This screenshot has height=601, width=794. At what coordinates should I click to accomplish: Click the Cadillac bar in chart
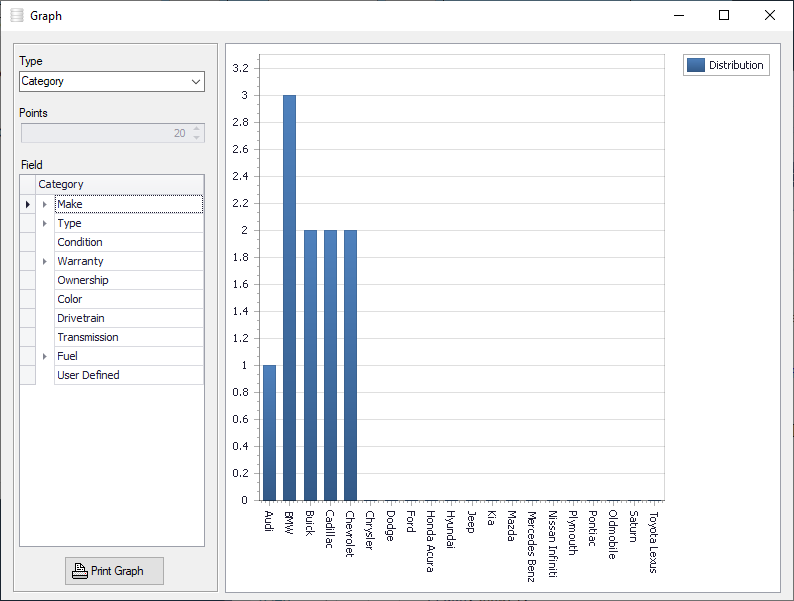coord(330,366)
